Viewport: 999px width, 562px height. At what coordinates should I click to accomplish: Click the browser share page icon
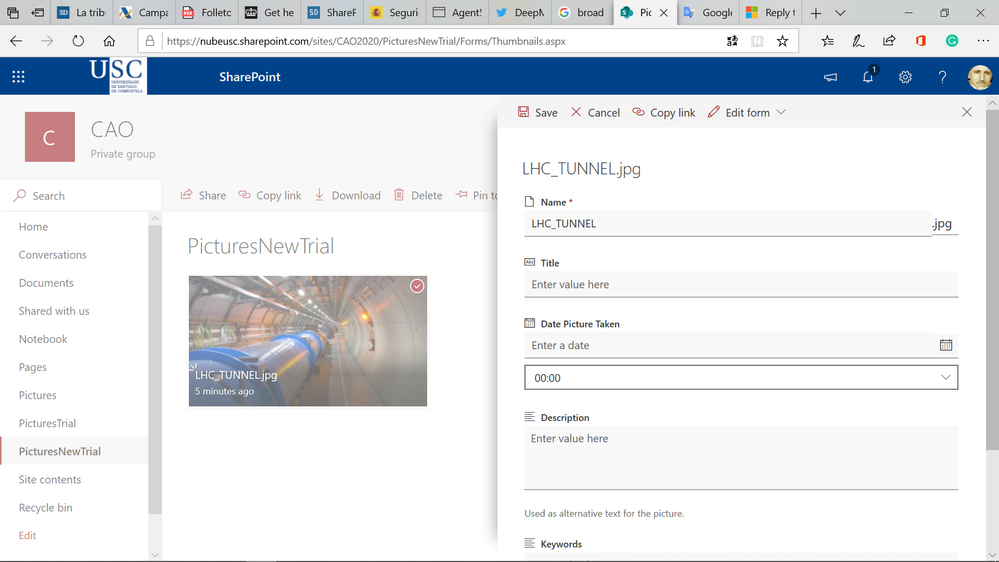[x=889, y=41]
